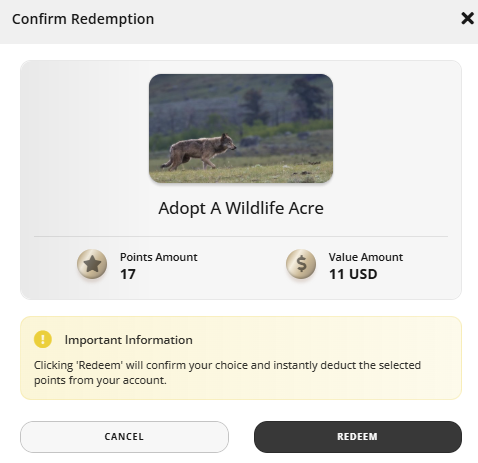Click the yellow information notice box
Viewport: 478px width, 463px height.
coord(241,358)
